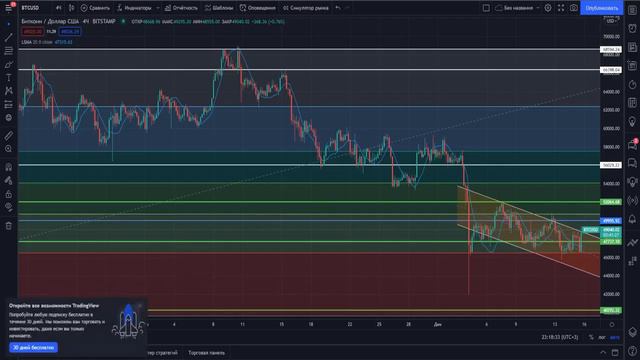Toggle magnet mode for drawings
640x360 pixels.
coord(9,167)
